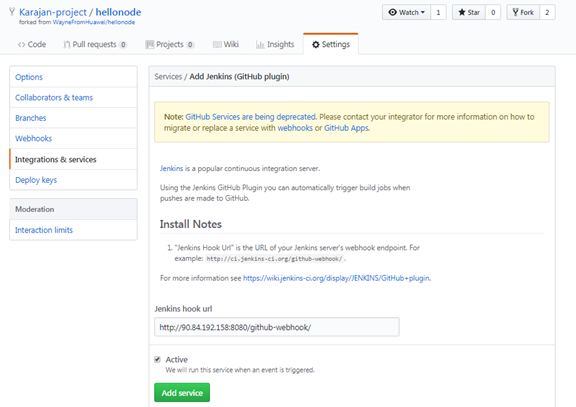Open the hellonode repository link
This screenshot has width=576, height=407.
pyautogui.click(x=118, y=12)
